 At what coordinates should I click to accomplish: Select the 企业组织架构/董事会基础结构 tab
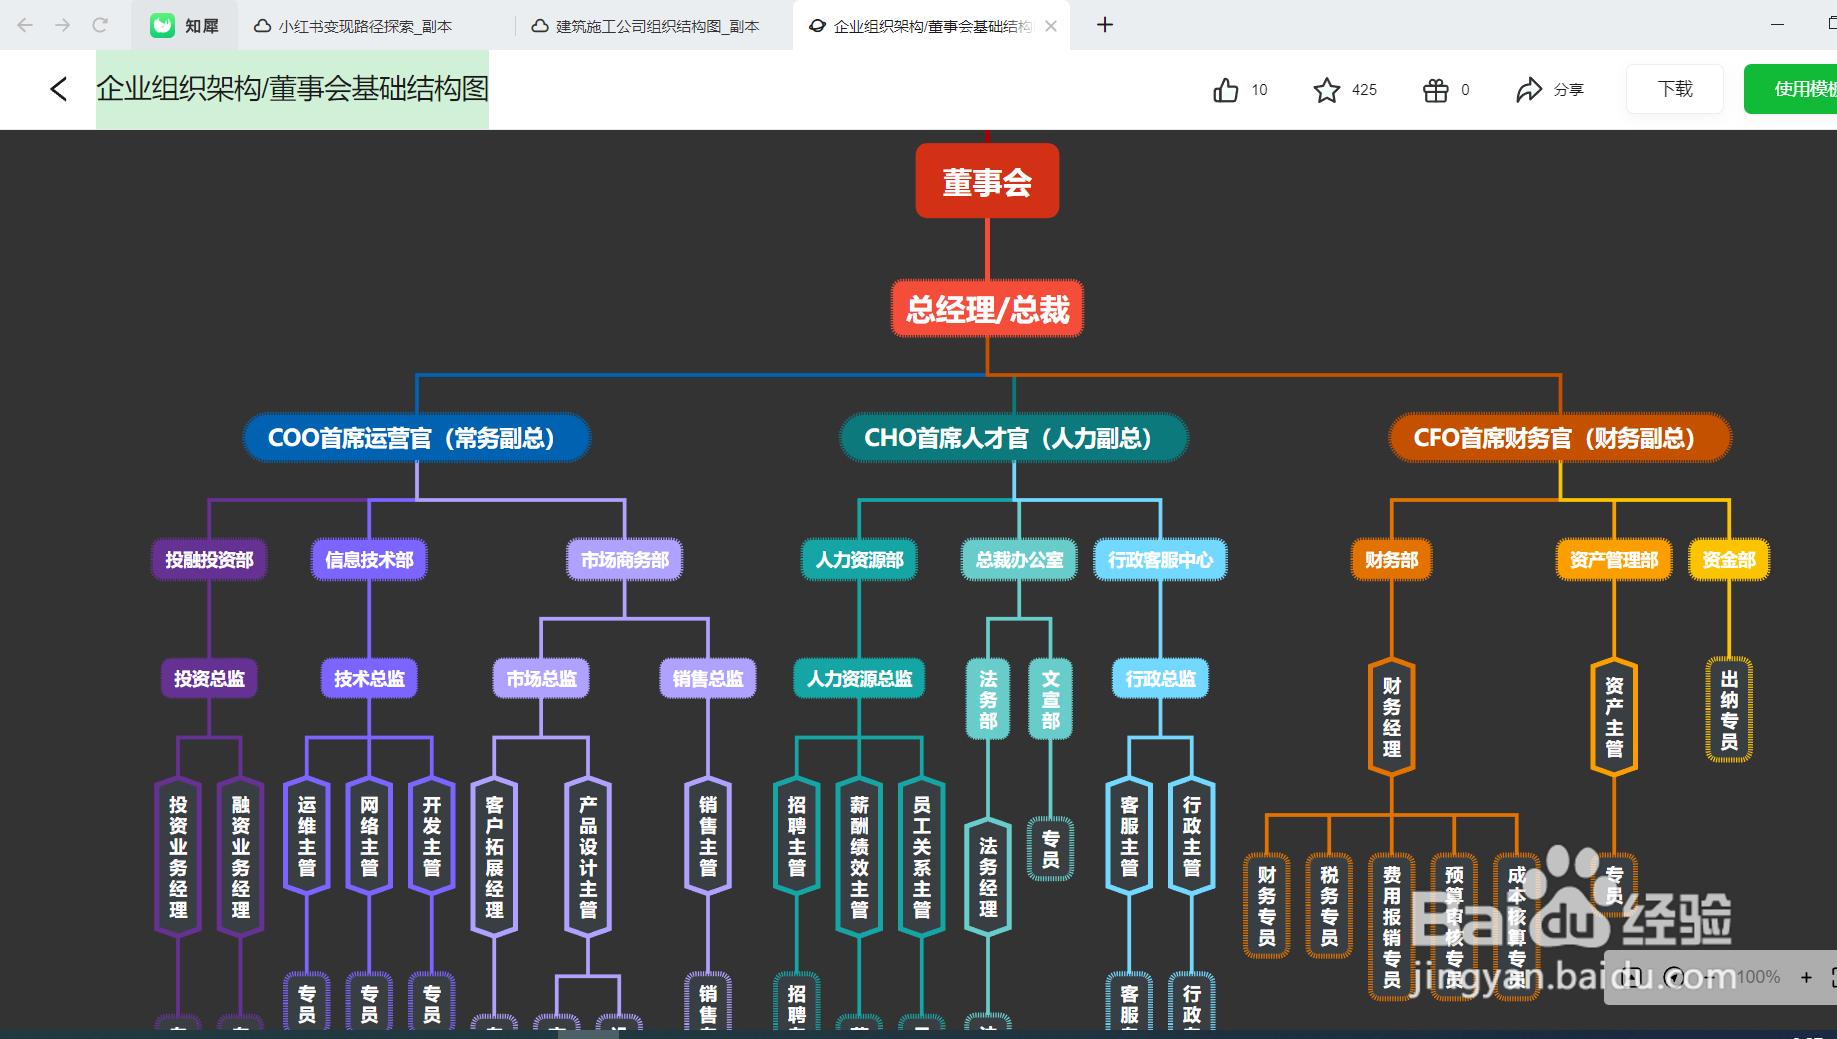coord(931,26)
